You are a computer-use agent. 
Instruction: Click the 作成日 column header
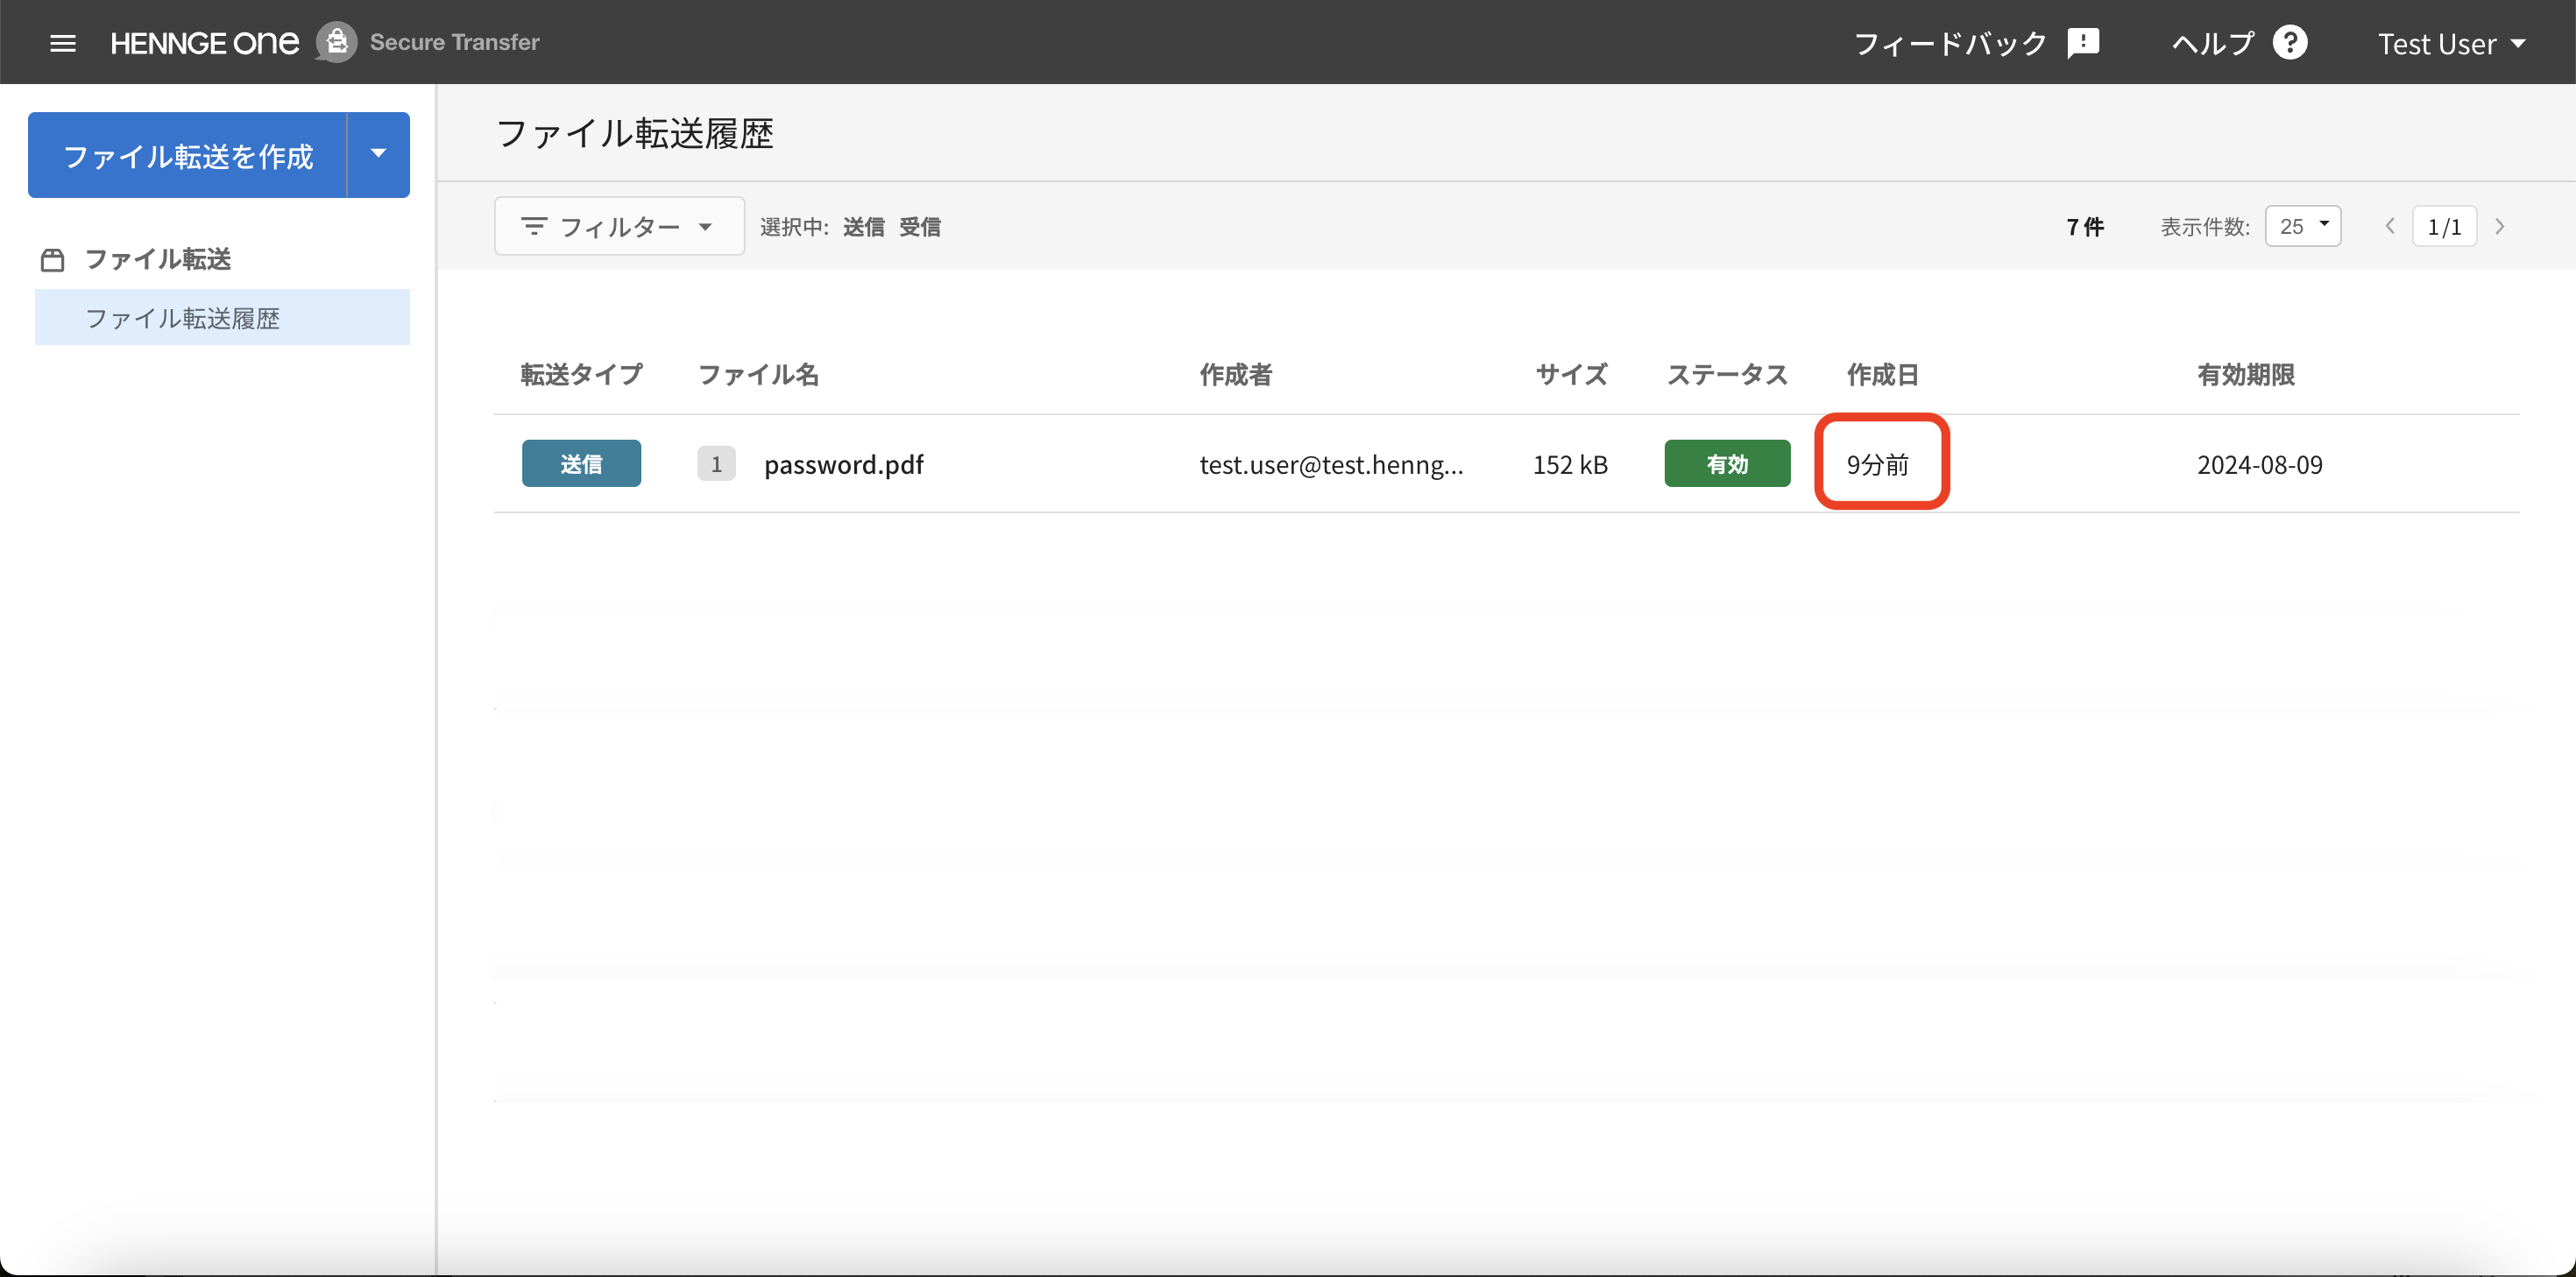coord(1883,374)
